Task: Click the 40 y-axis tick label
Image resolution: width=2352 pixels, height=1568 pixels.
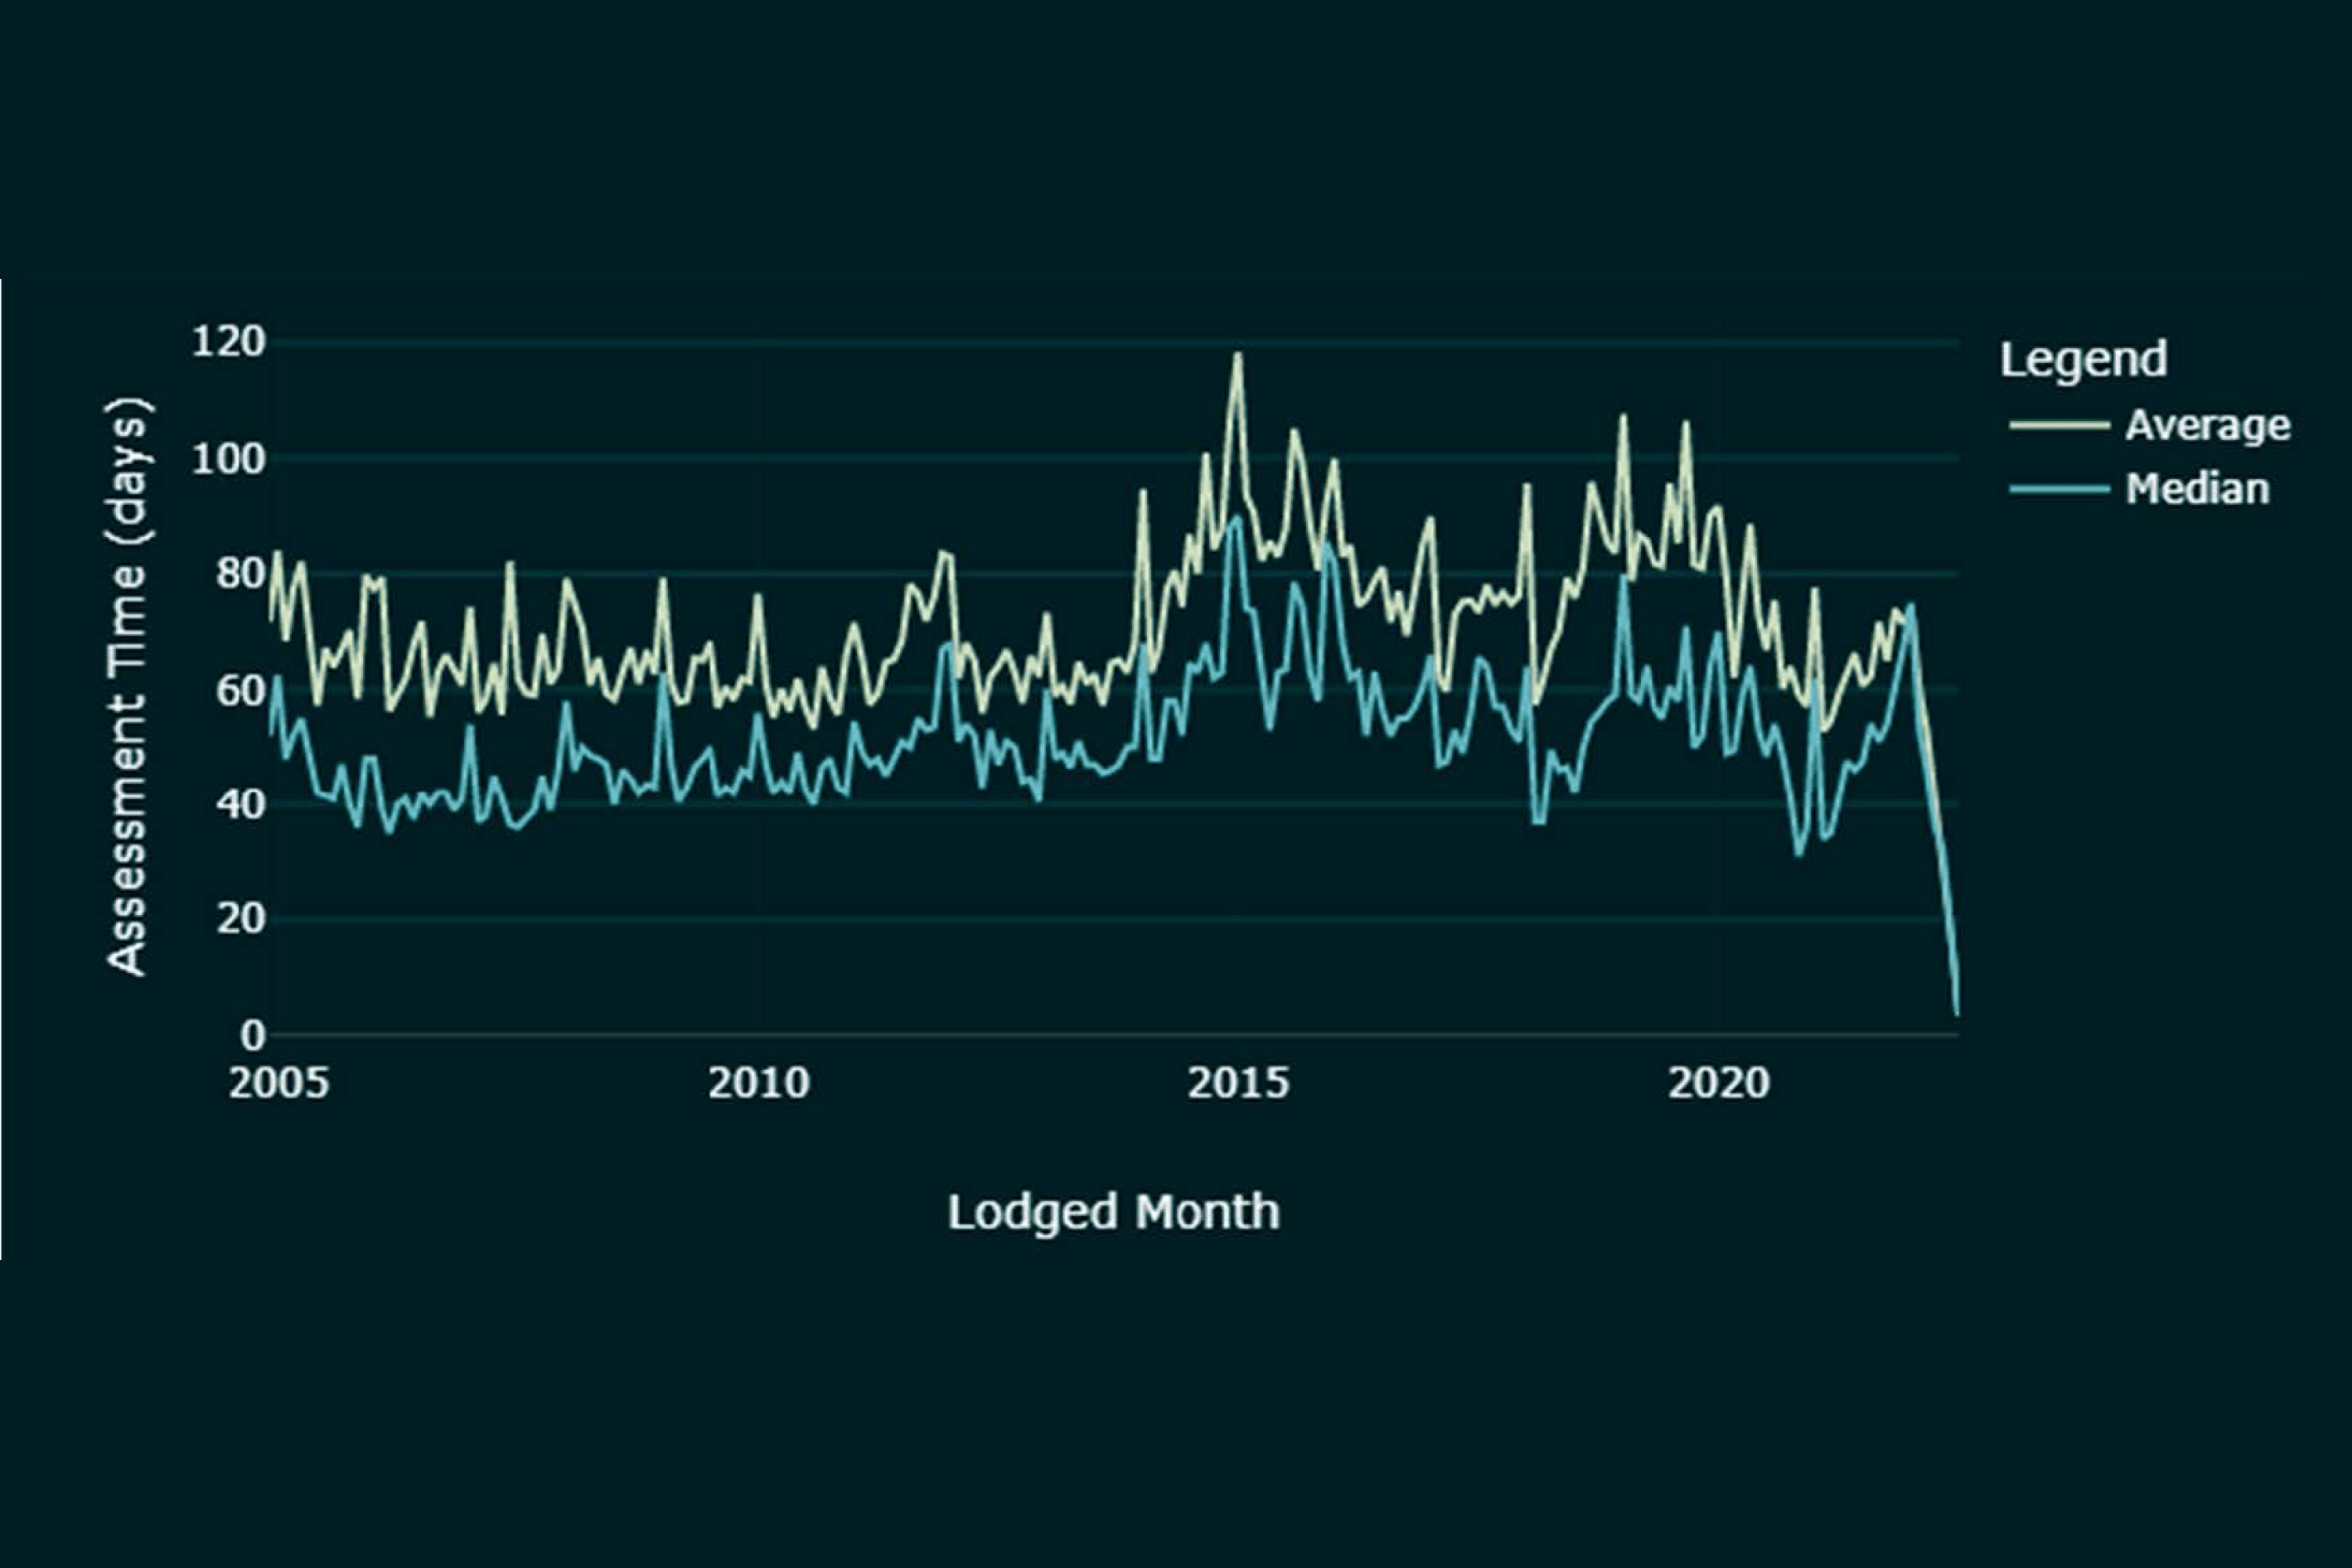Action: (x=240, y=804)
